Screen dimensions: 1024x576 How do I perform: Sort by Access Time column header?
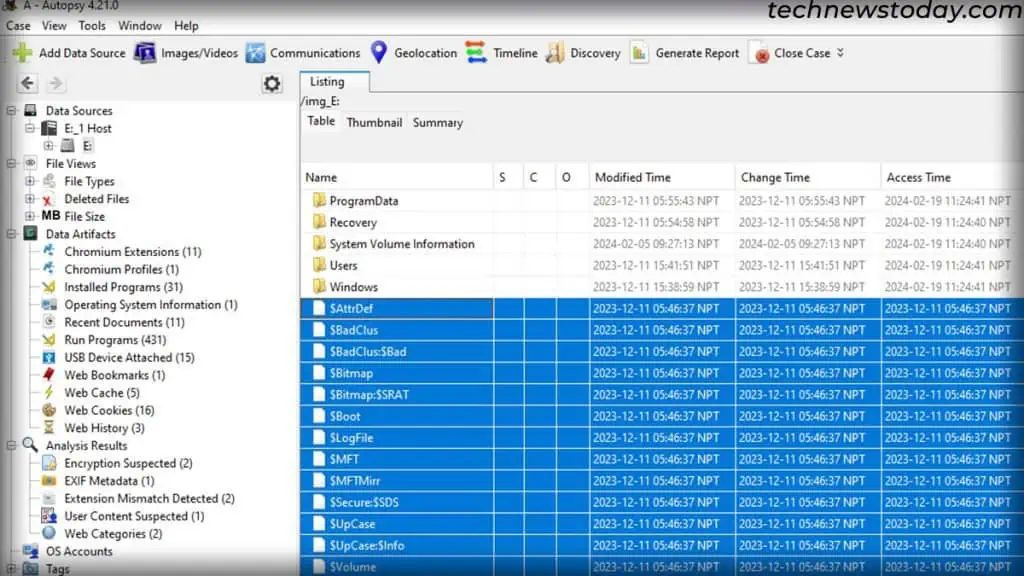tap(952, 178)
